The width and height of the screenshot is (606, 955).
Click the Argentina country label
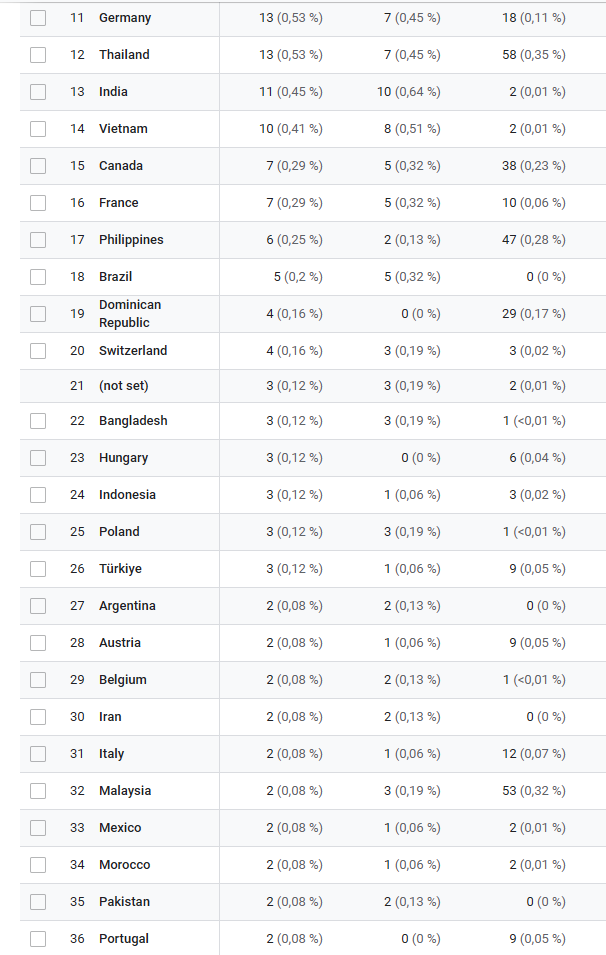point(127,606)
